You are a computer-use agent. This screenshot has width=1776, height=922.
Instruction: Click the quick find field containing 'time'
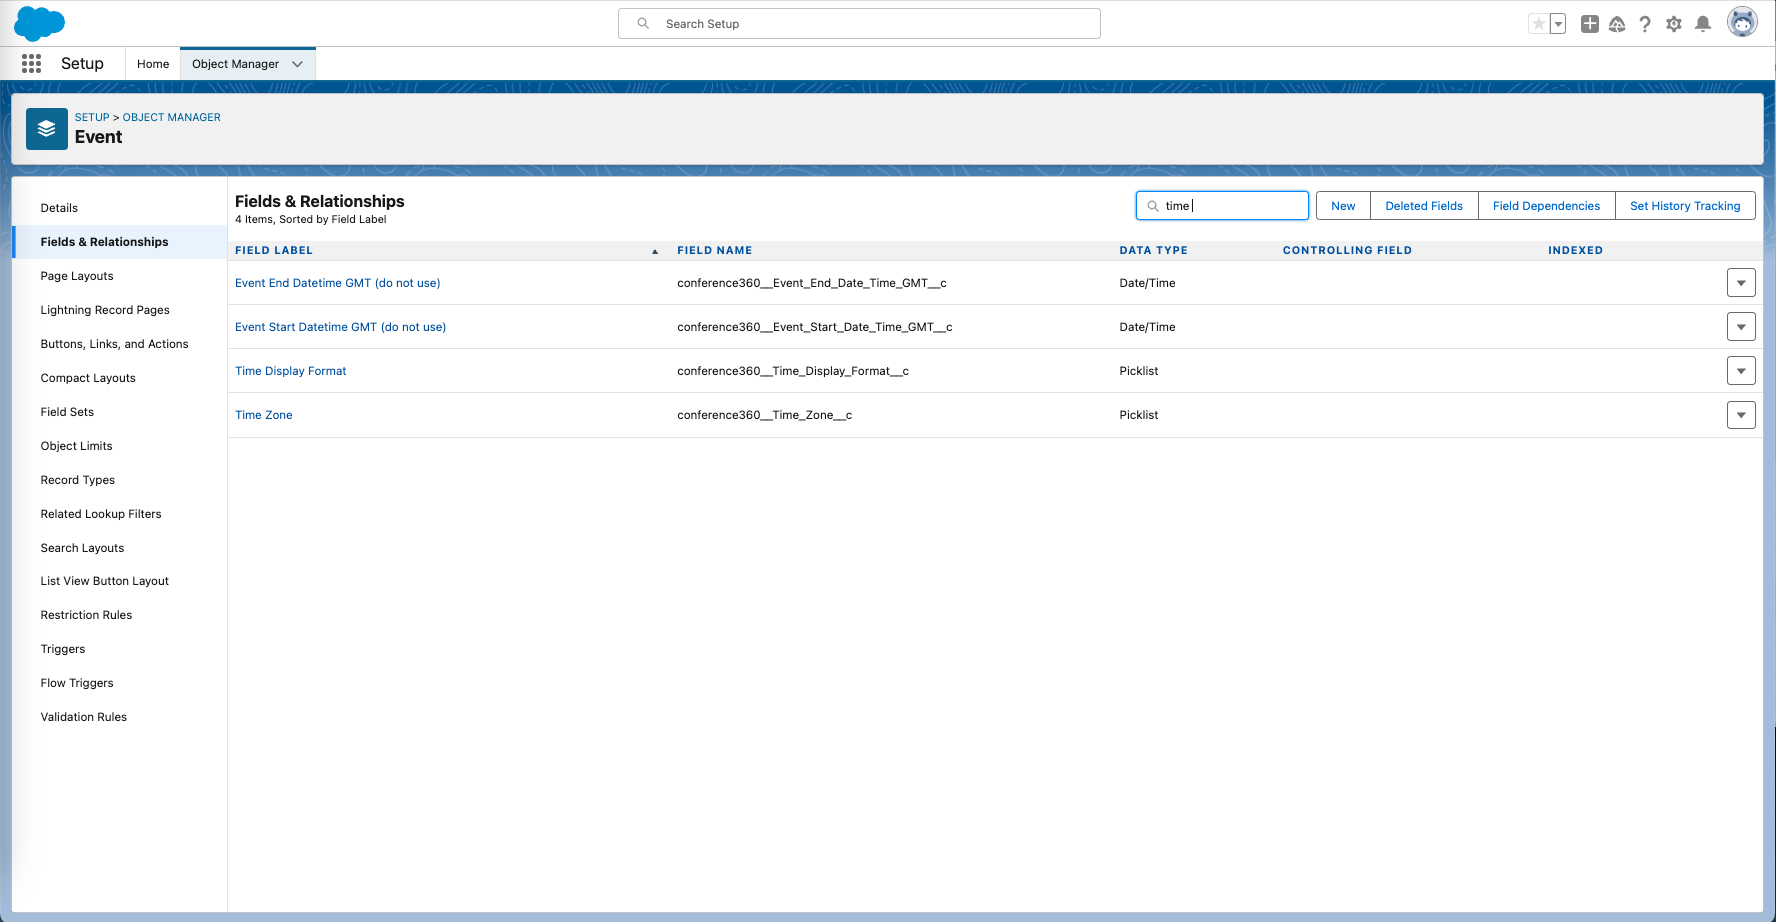coord(1222,206)
